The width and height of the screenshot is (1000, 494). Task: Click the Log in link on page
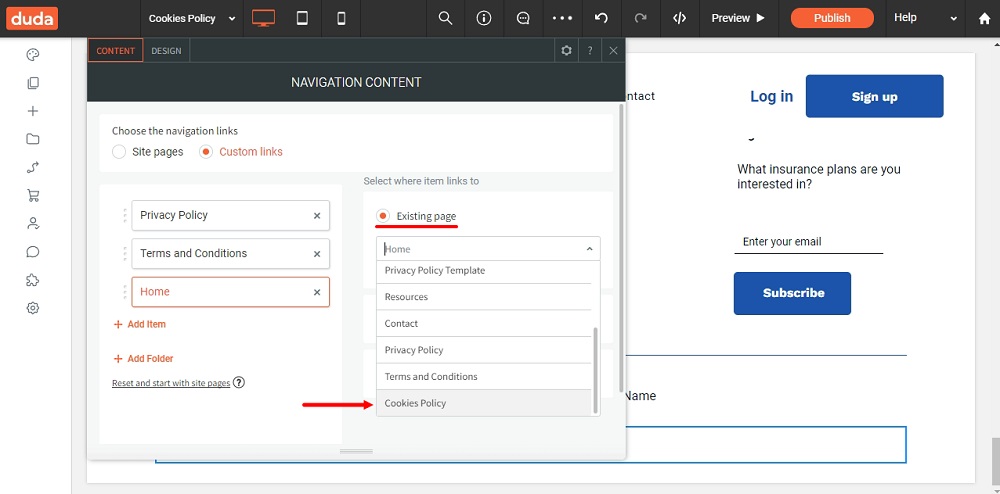(x=771, y=96)
